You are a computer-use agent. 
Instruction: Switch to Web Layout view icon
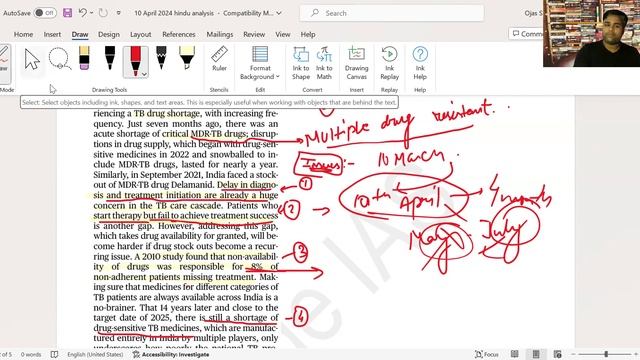(557, 354)
